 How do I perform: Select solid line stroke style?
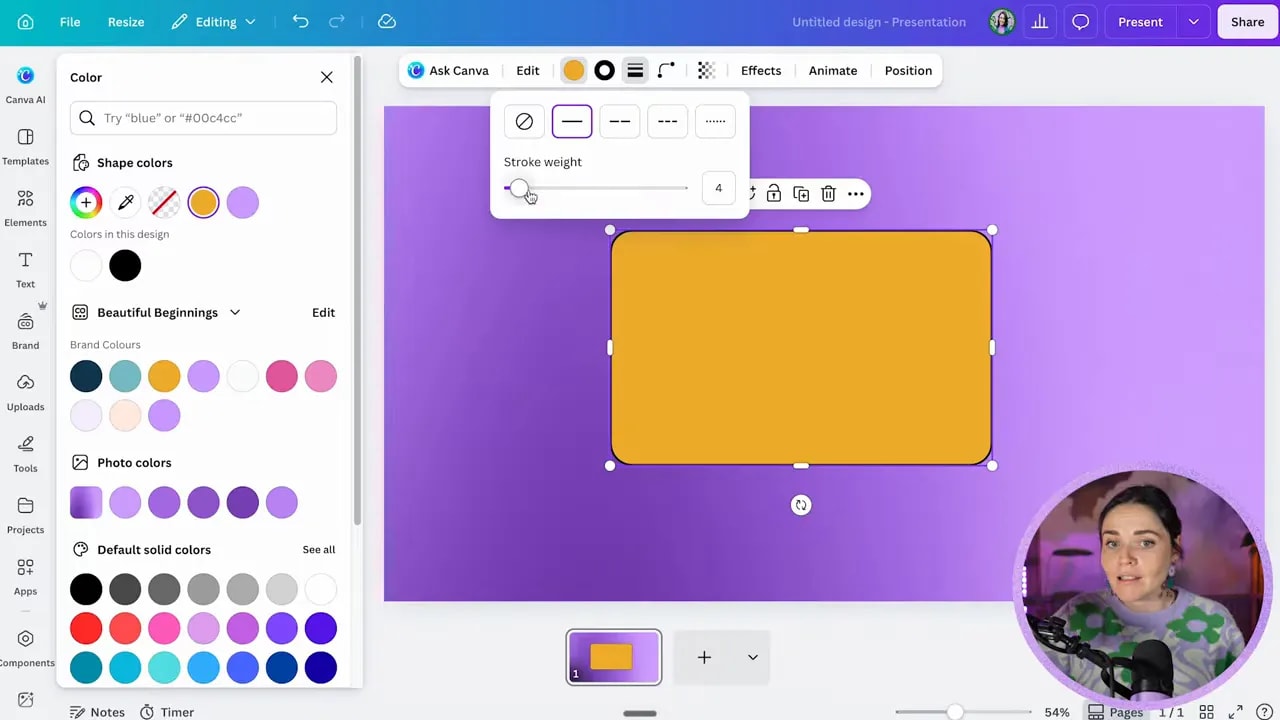tap(572, 121)
